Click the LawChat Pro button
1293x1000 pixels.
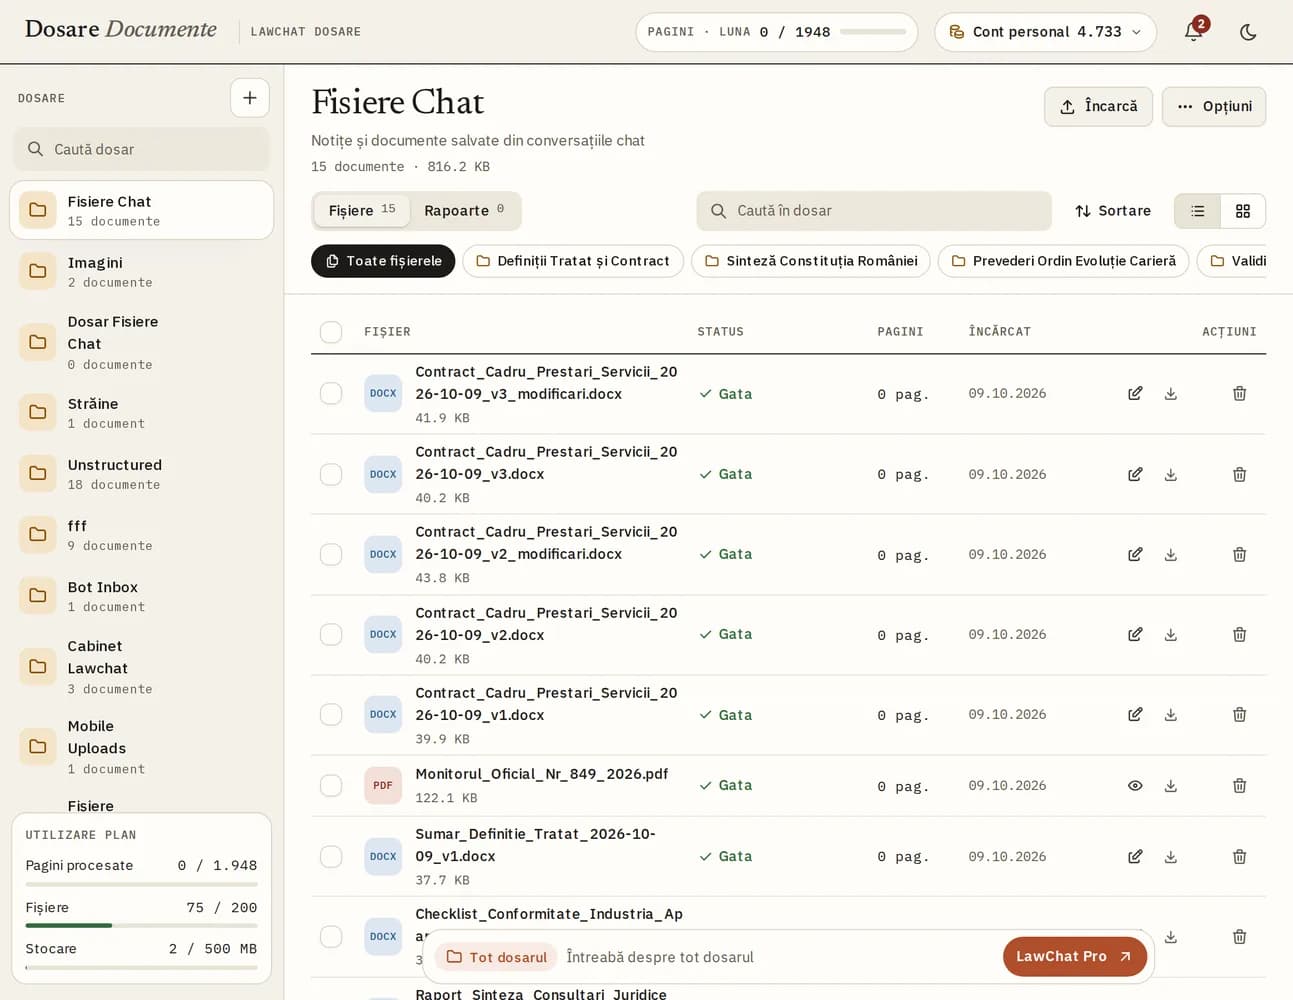click(1075, 957)
